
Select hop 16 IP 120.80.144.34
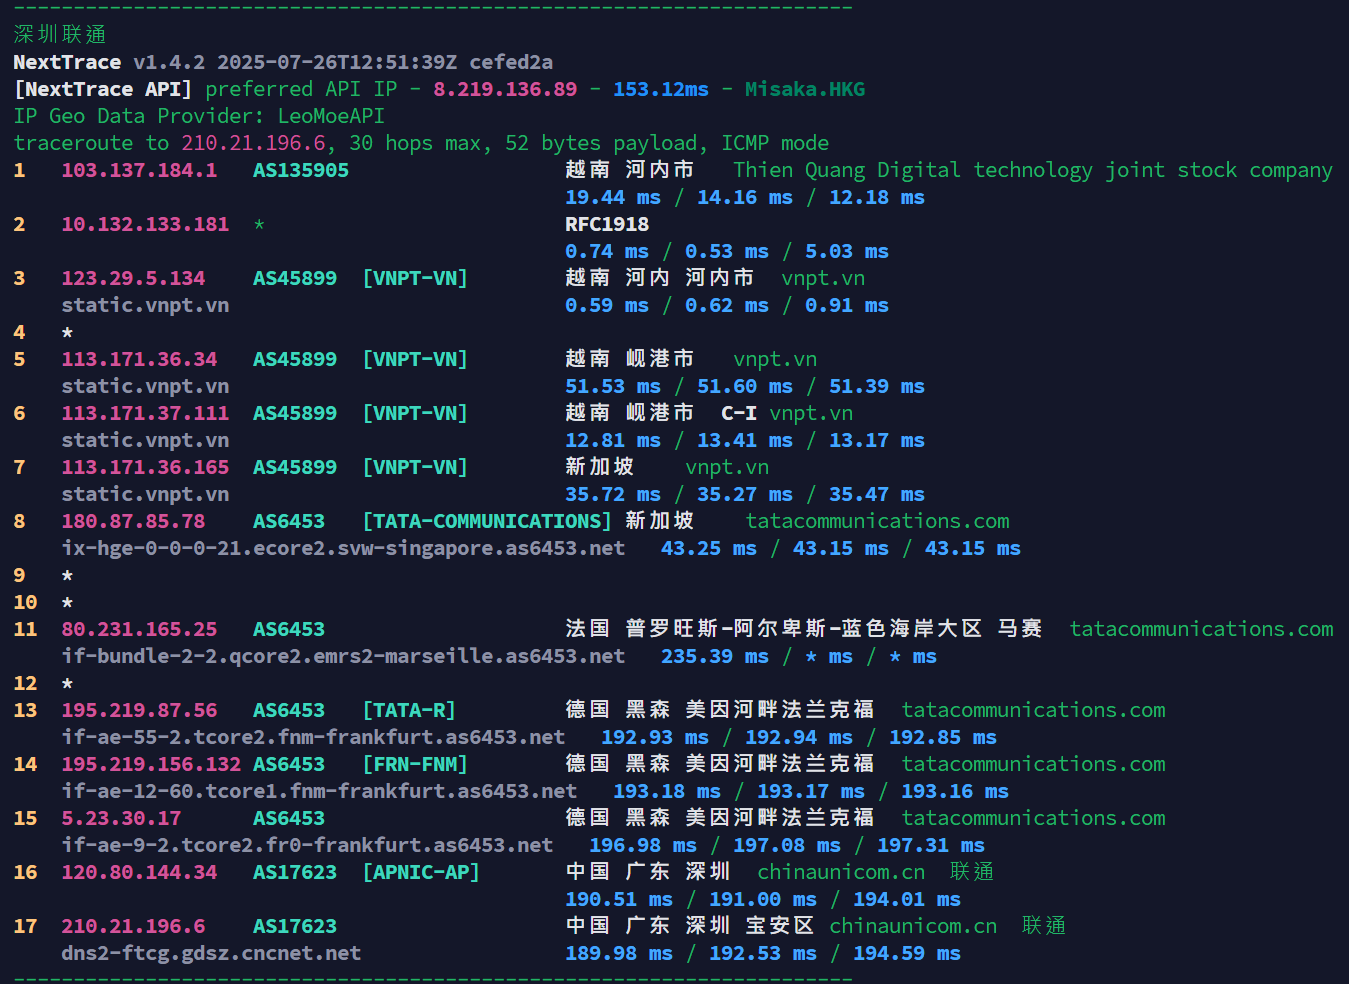tap(139, 872)
